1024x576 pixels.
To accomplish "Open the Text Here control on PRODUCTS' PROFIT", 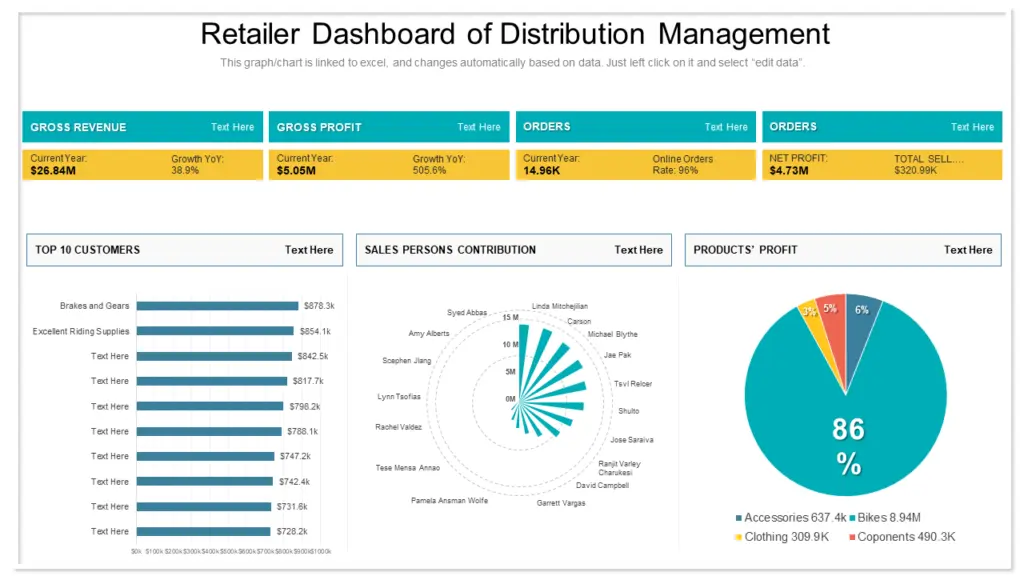I will click(x=968, y=250).
